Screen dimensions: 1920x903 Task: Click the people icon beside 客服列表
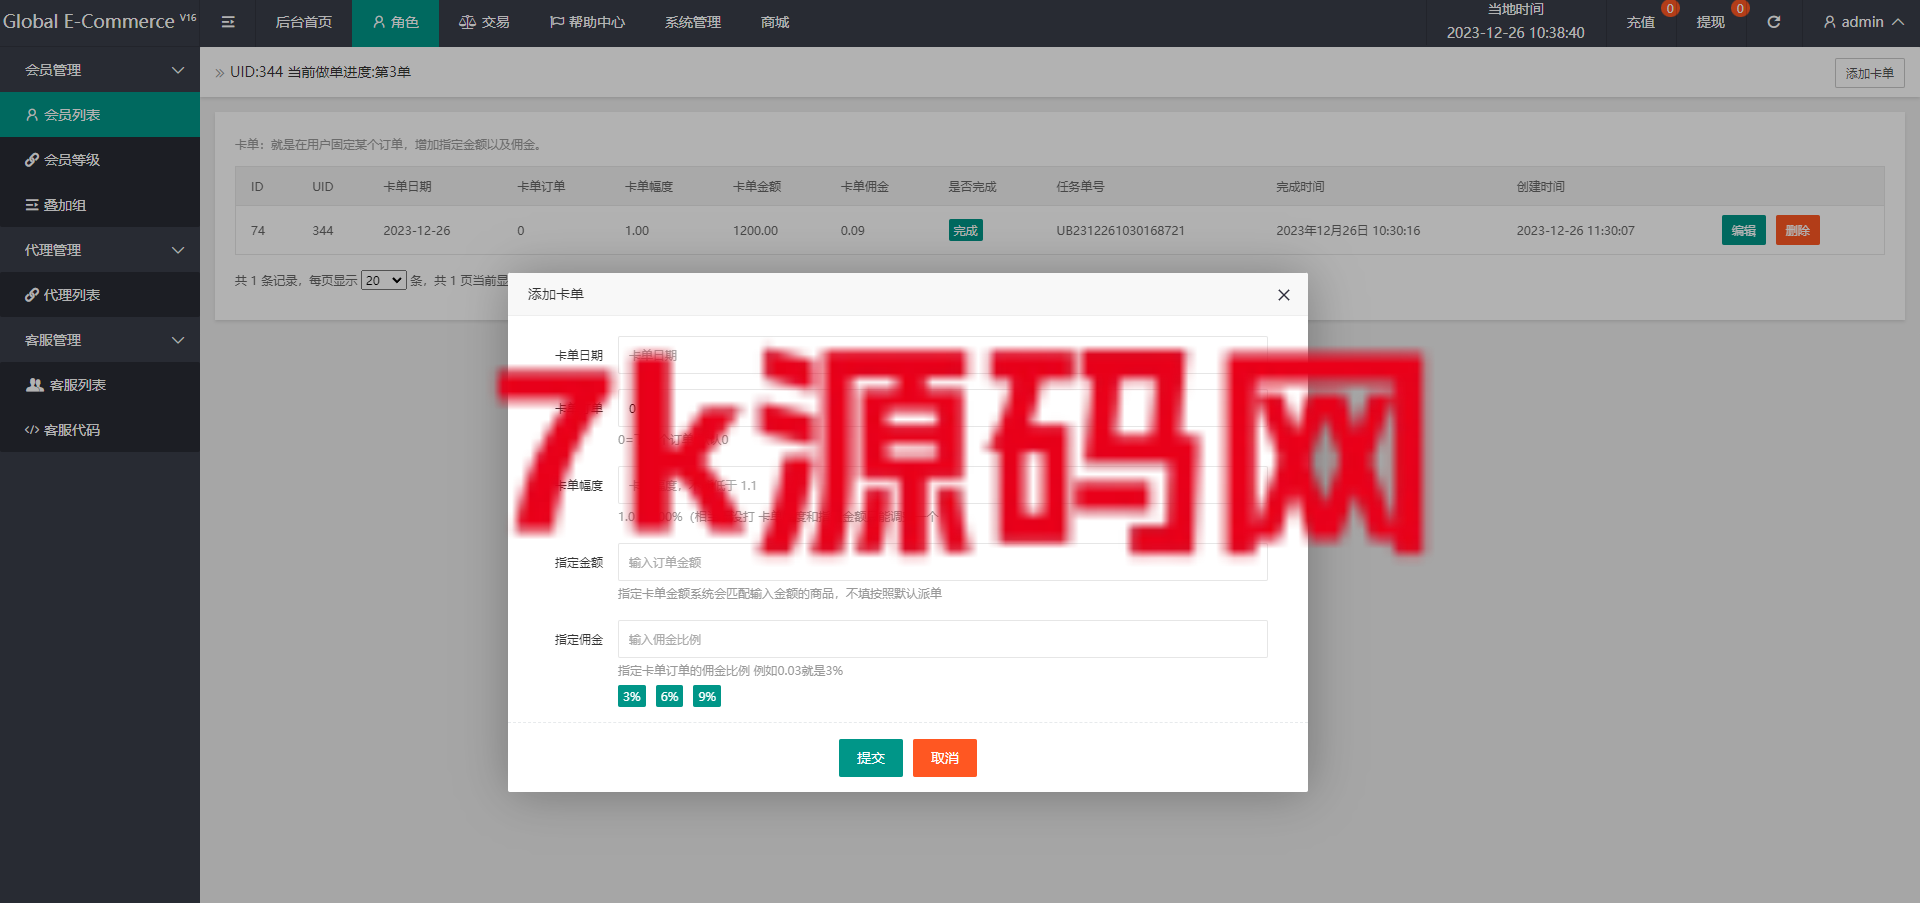click(x=35, y=385)
